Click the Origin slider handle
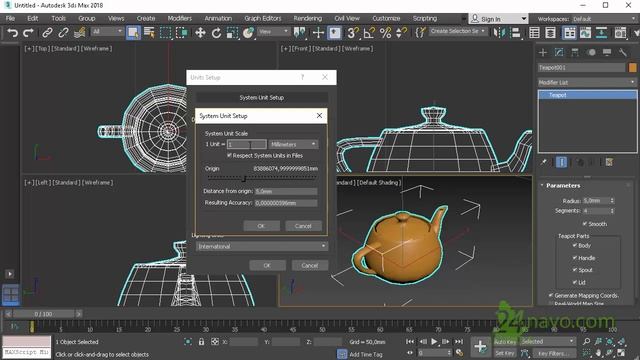This screenshot has height=360, width=640. tap(244, 178)
